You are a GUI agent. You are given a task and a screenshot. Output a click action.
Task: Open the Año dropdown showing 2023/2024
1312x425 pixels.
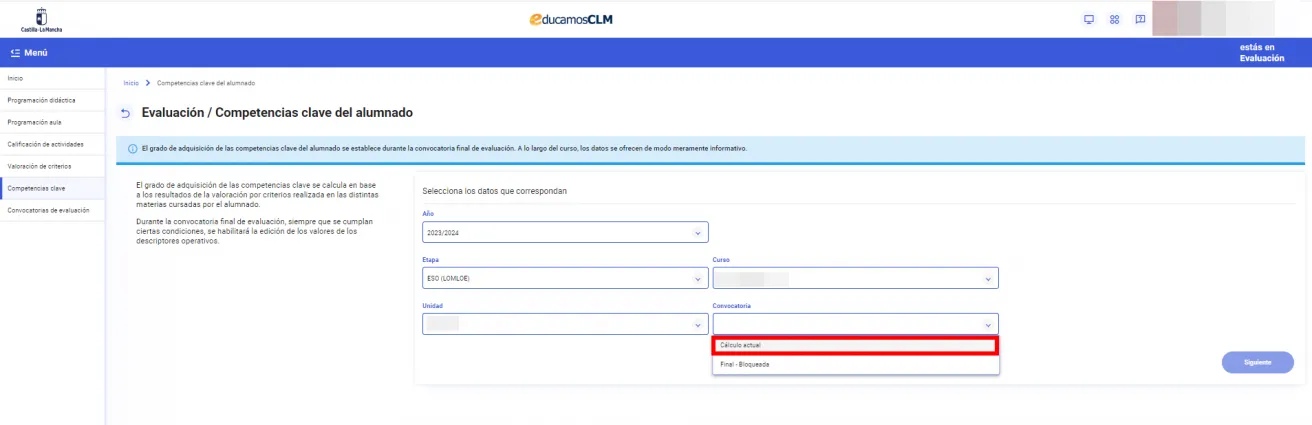565,232
